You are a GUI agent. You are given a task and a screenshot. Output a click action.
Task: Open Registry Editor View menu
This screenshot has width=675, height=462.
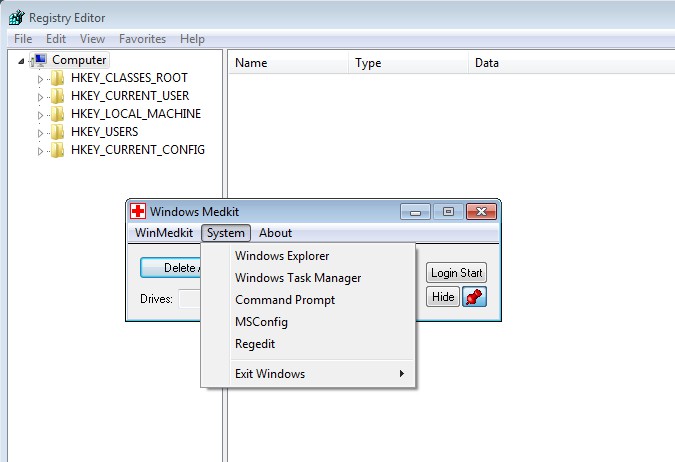[93, 39]
